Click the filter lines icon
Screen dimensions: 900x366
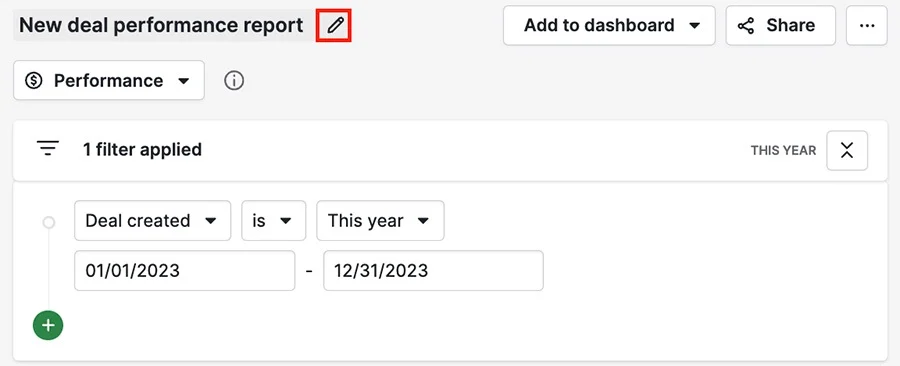click(48, 149)
